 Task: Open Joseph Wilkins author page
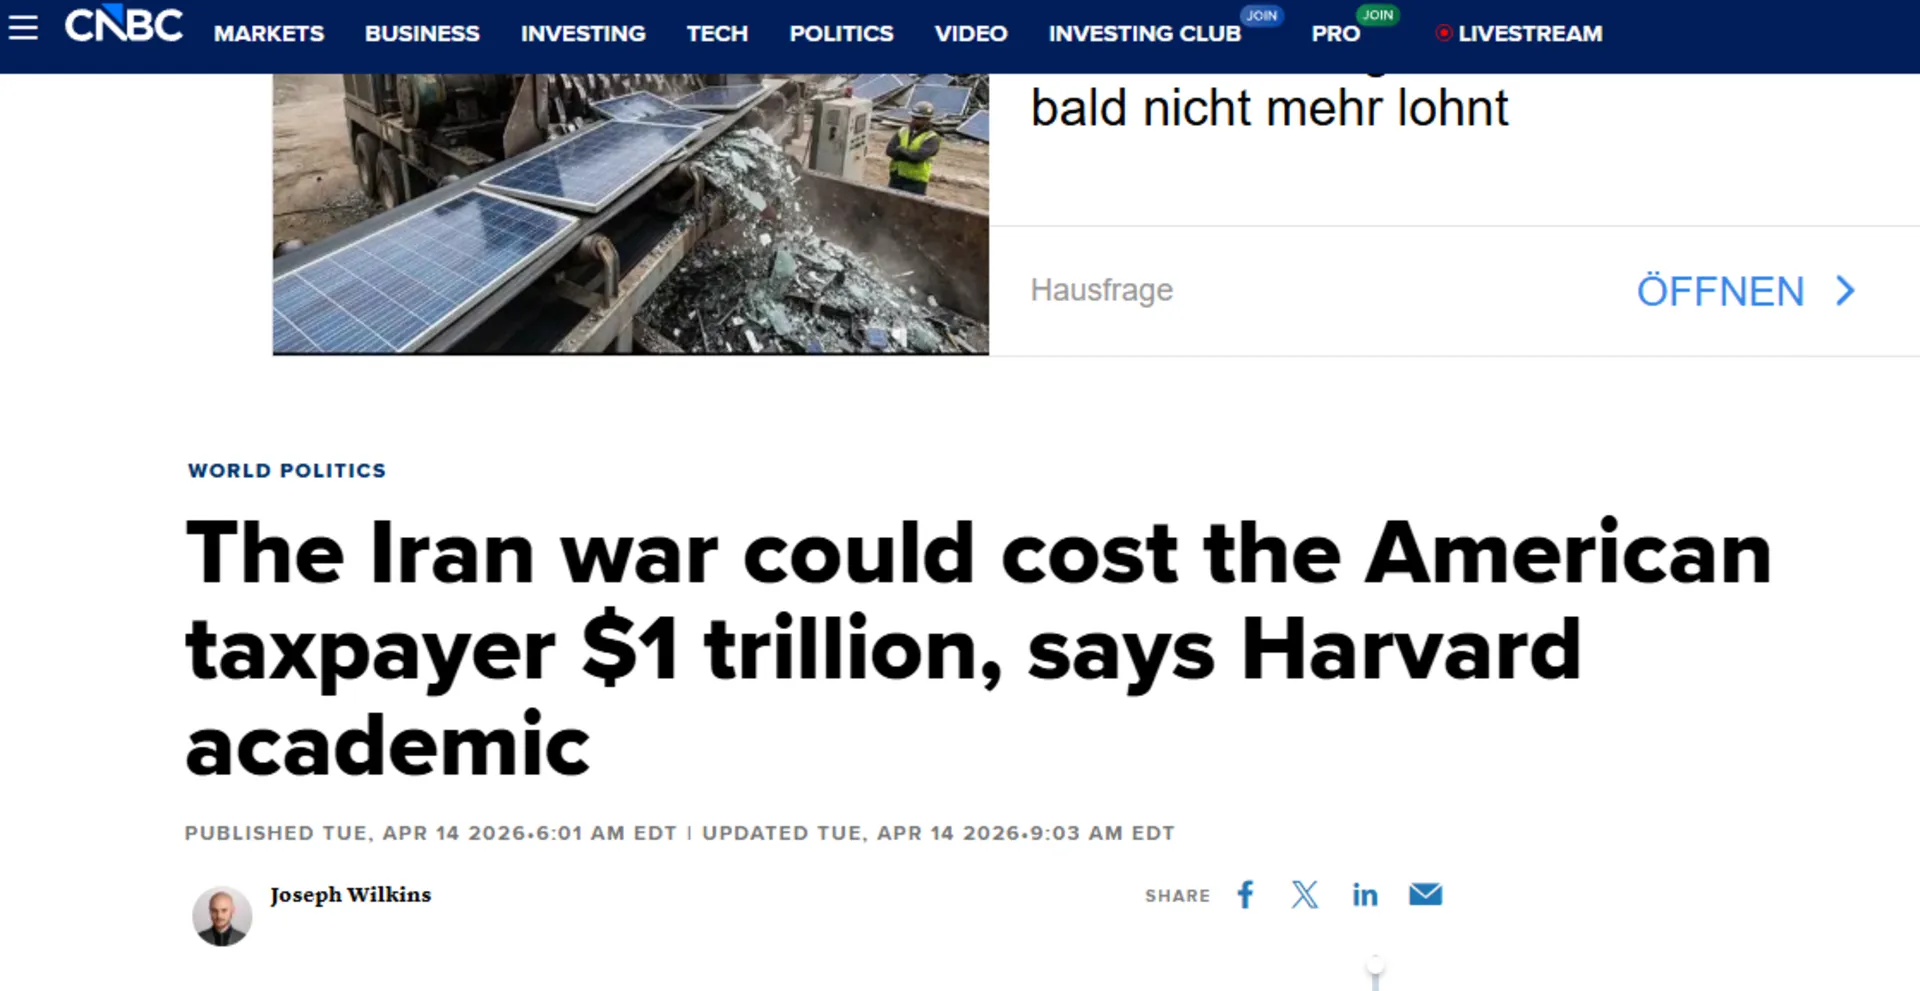350,895
